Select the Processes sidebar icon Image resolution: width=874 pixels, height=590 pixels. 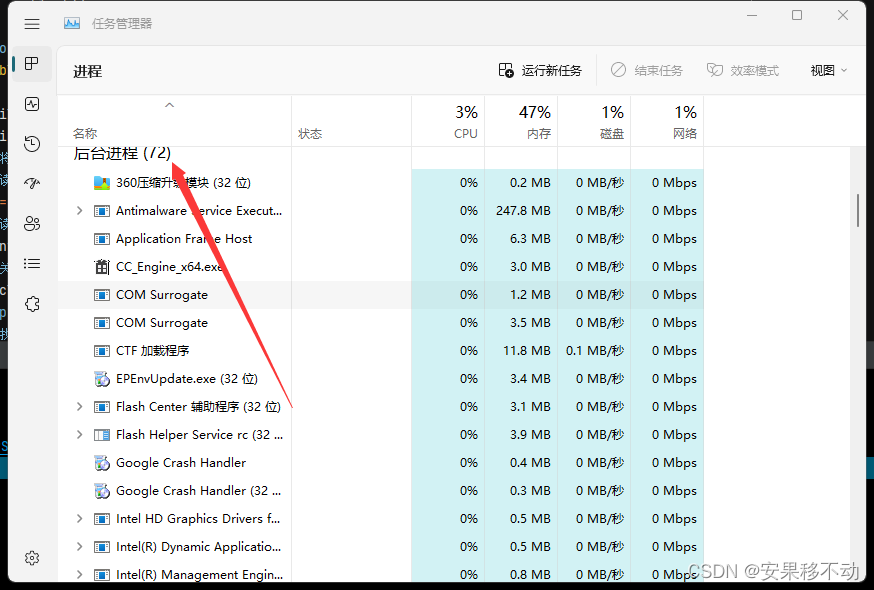click(x=32, y=64)
